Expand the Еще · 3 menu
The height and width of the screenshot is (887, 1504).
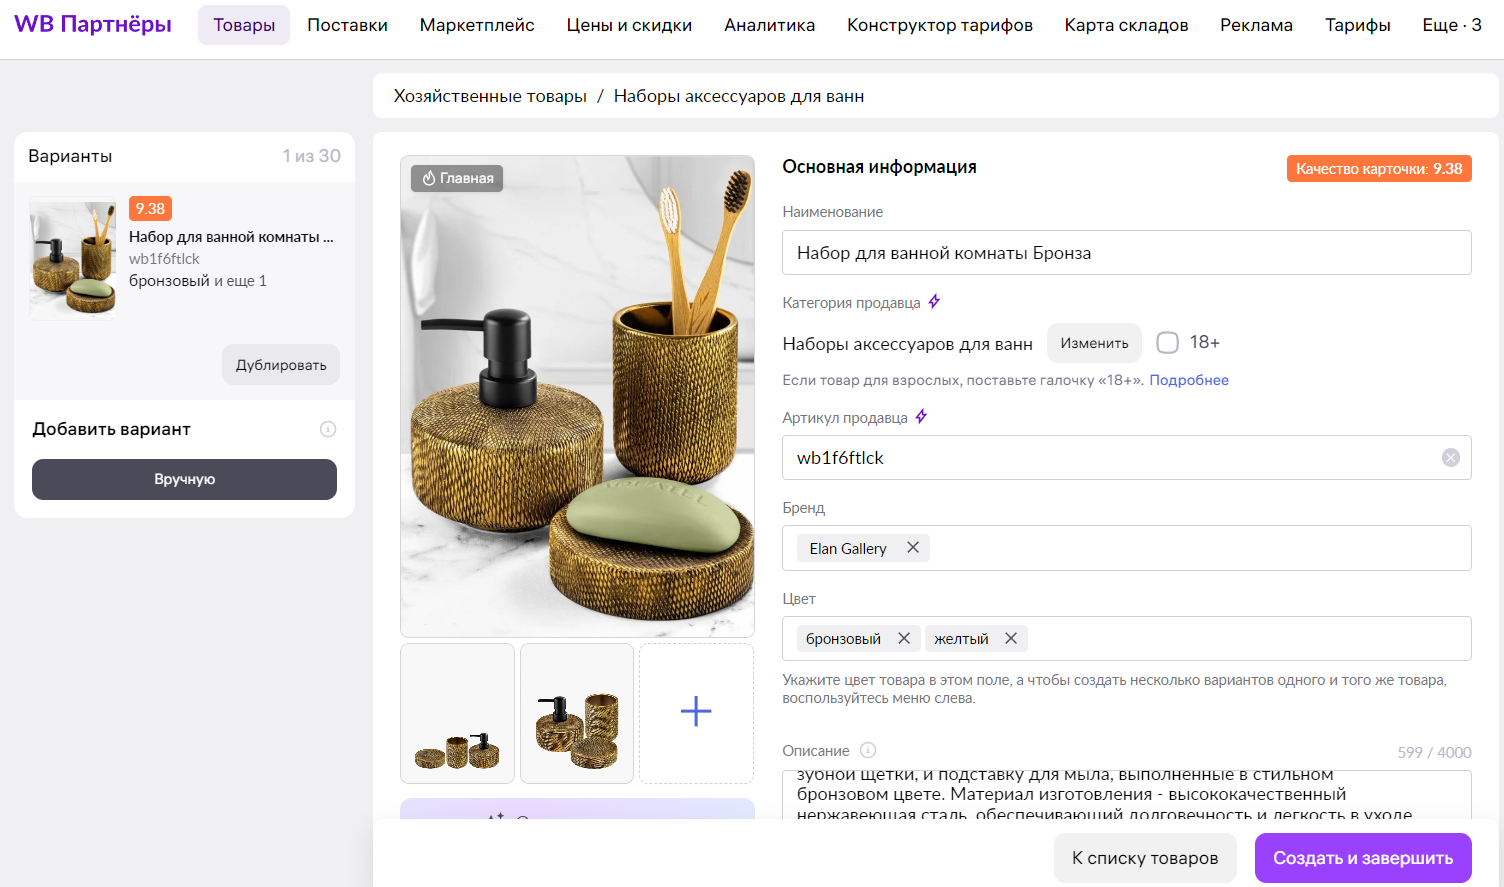[x=1451, y=25]
